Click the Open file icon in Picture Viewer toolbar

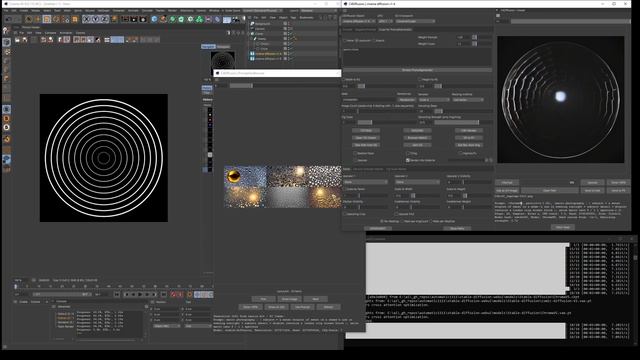pyautogui.click(x=17, y=40)
